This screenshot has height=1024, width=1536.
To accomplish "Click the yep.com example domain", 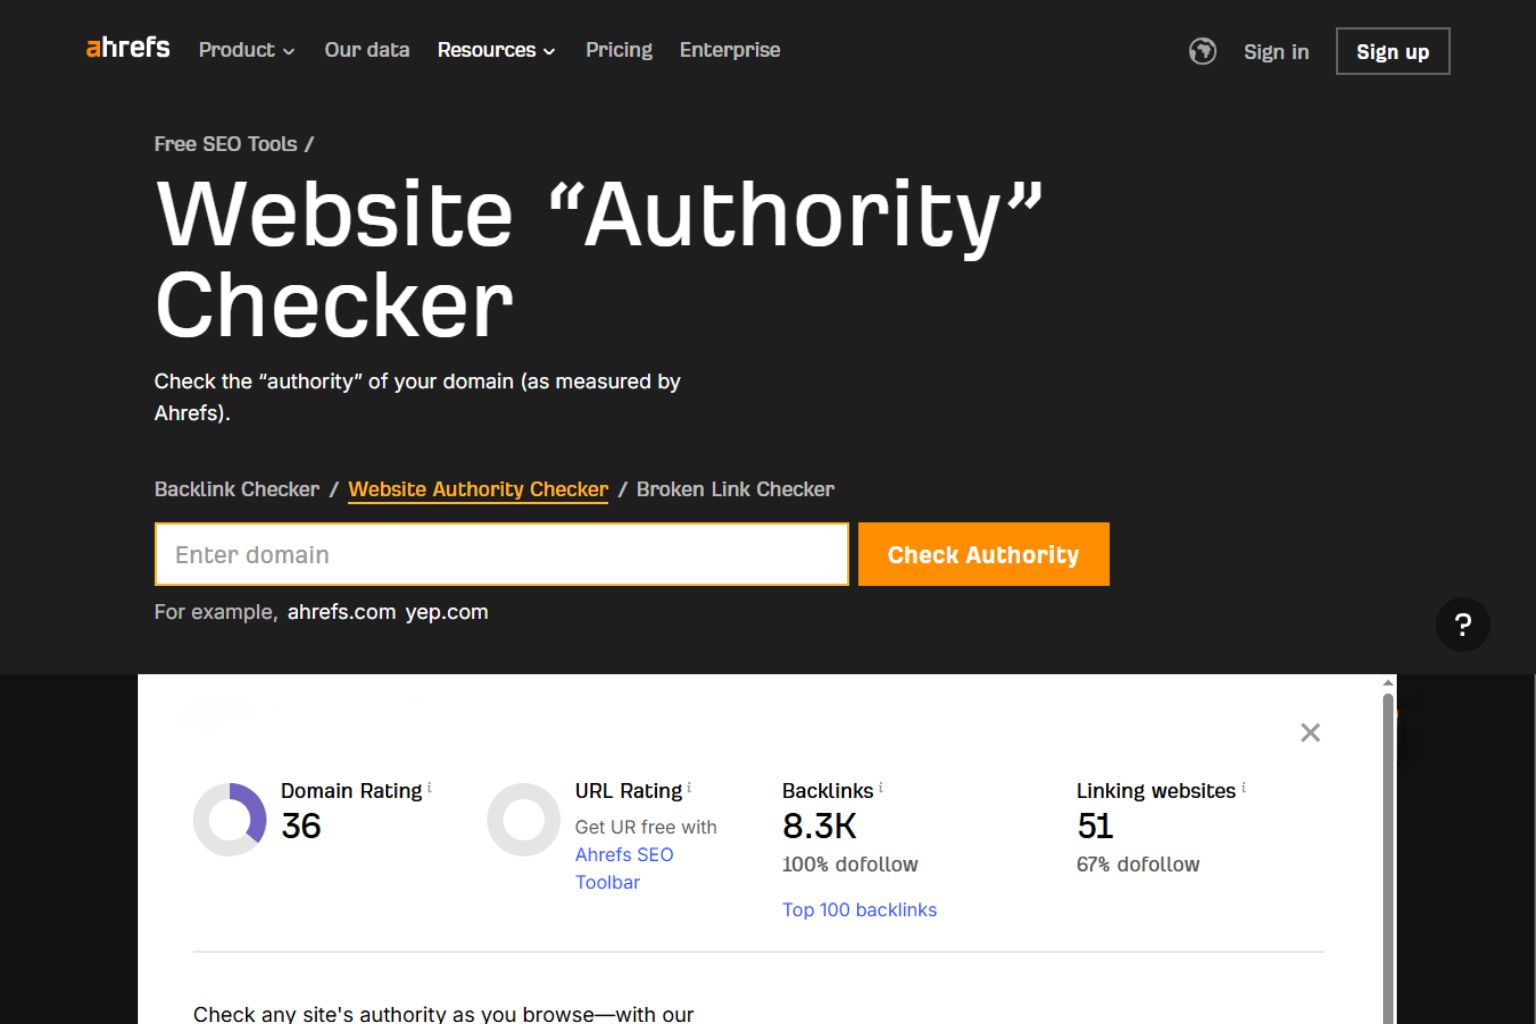I will (446, 612).
